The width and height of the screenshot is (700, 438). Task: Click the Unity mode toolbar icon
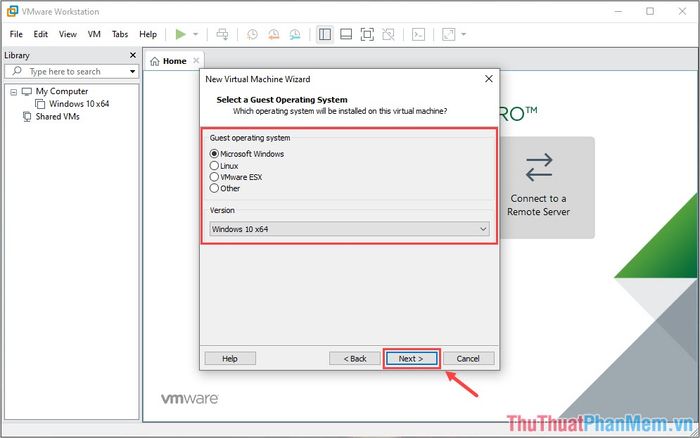388,34
